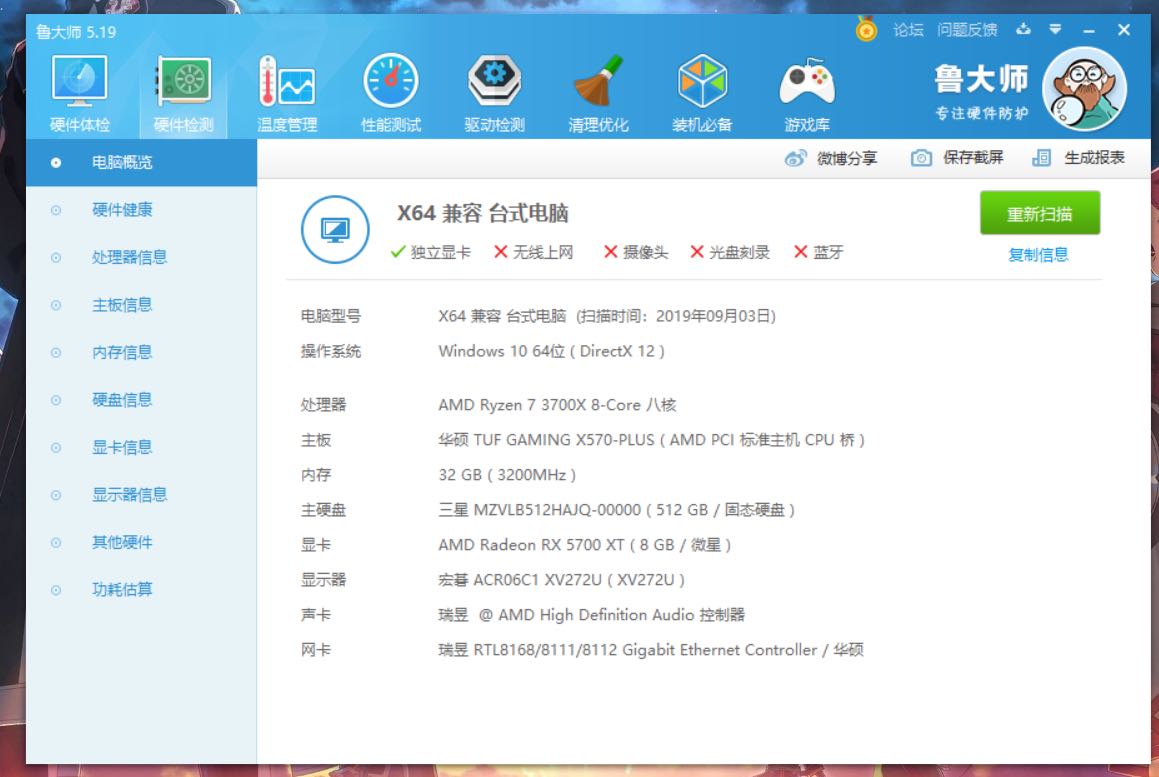The height and width of the screenshot is (777, 1159).
Task: Click 'Windows 10 64位 ( DirectX 12 )' value
Action: pos(551,351)
